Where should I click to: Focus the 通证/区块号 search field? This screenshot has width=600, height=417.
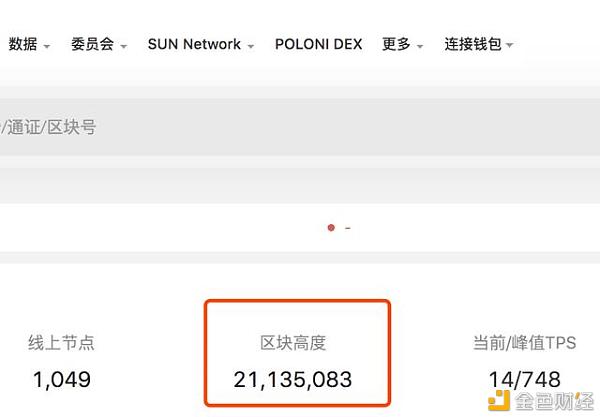click(300, 127)
